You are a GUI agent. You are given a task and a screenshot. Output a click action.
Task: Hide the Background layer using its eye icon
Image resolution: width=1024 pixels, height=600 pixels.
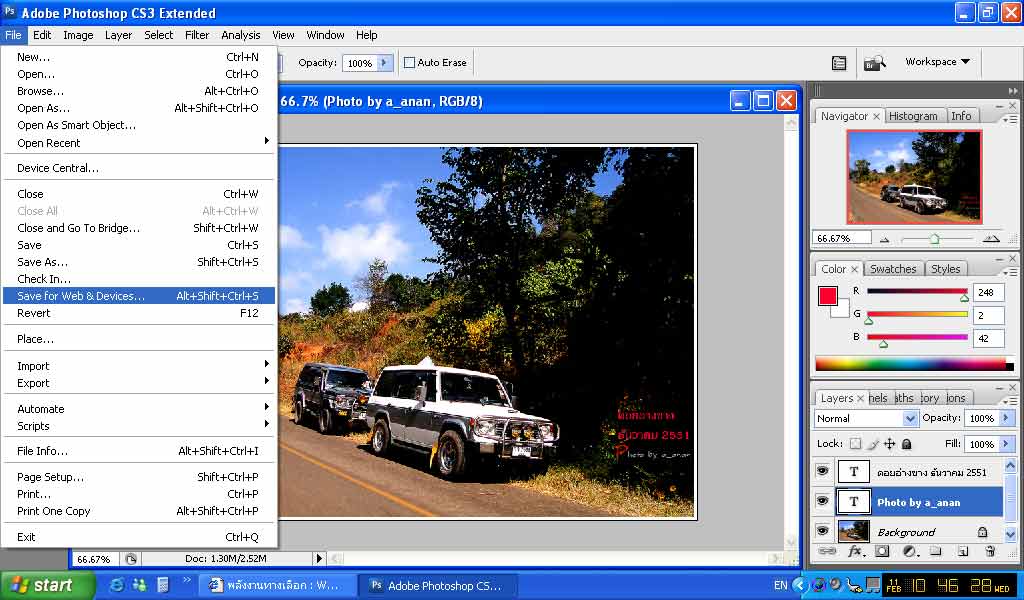pos(823,531)
